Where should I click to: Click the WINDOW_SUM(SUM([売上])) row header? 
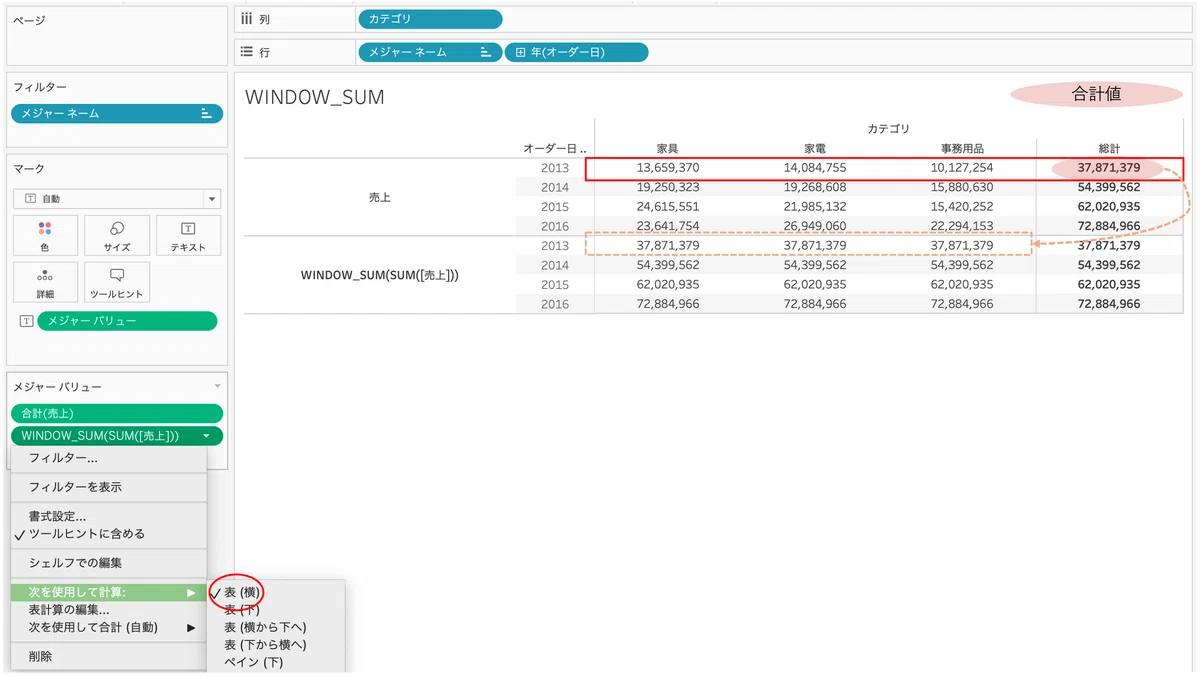(x=379, y=275)
